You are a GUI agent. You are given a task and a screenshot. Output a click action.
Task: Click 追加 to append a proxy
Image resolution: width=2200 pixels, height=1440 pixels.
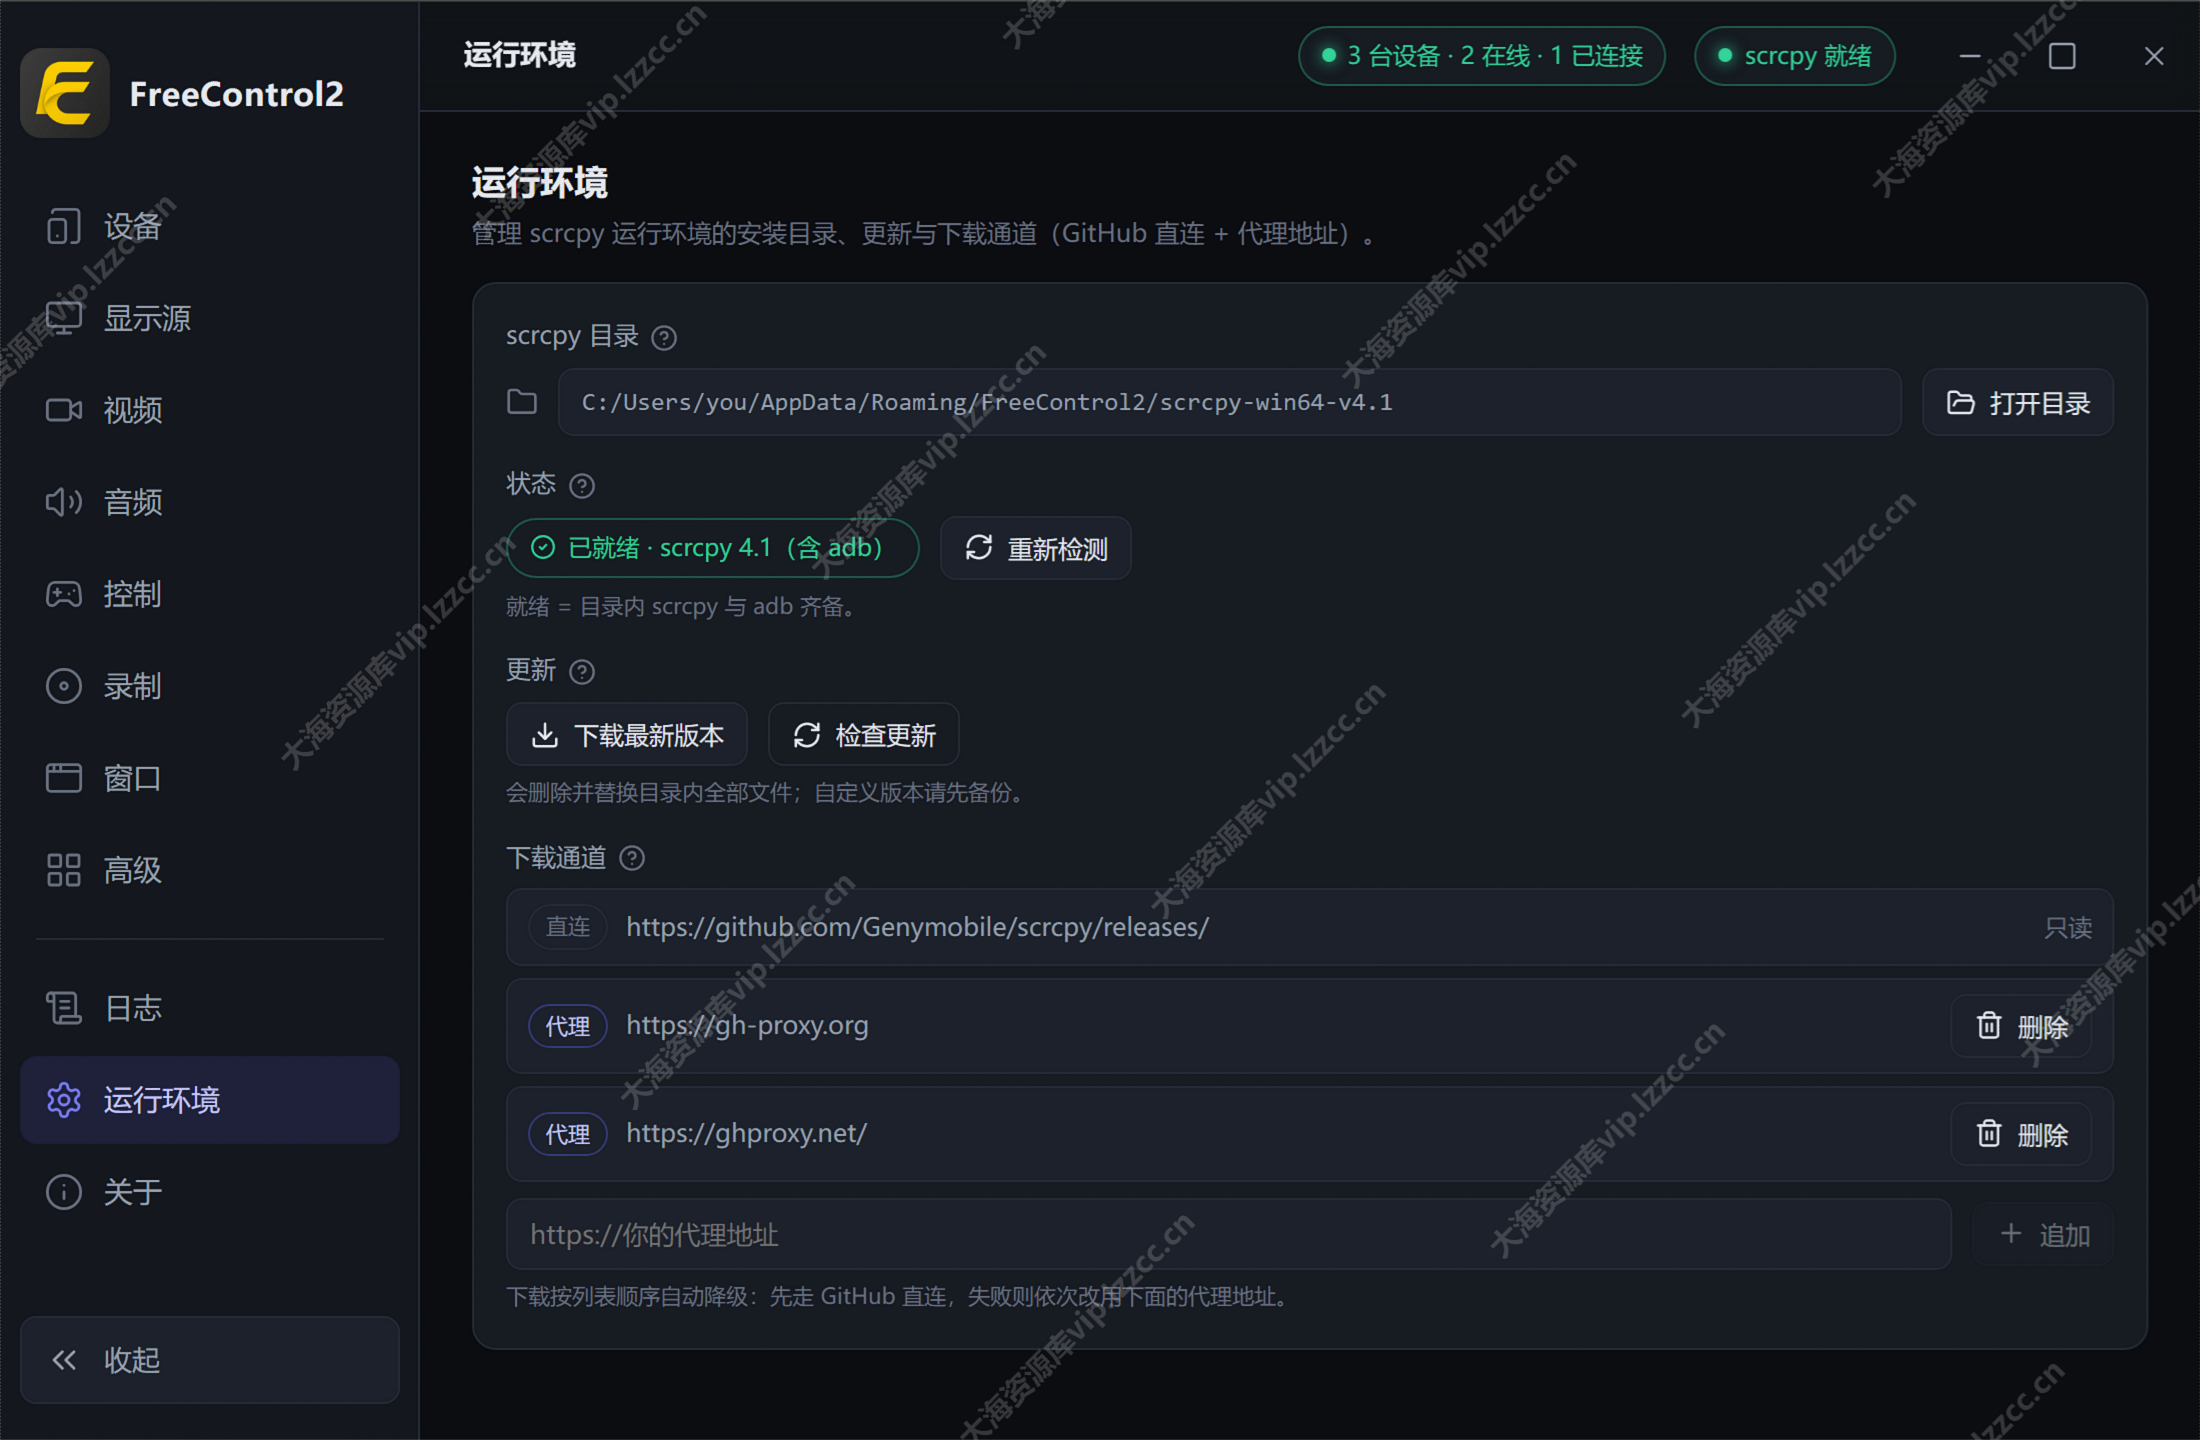[x=2043, y=1235]
